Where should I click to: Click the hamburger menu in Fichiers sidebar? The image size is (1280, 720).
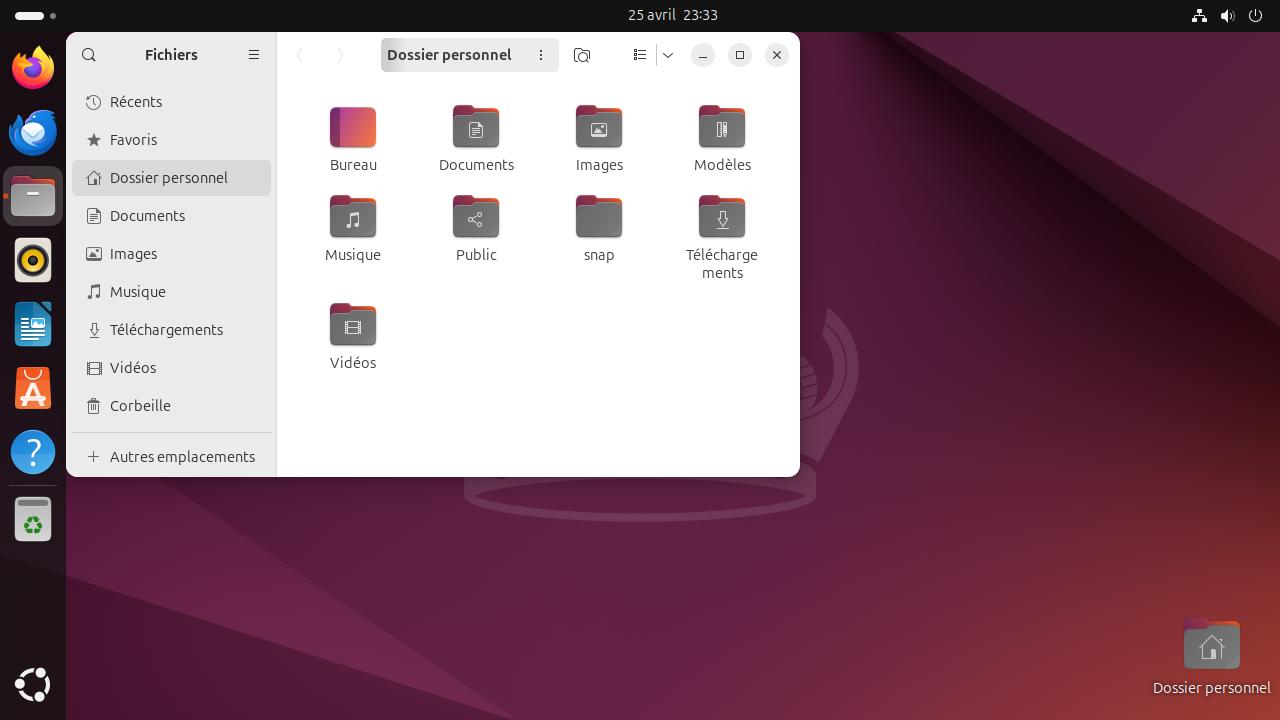click(x=254, y=55)
